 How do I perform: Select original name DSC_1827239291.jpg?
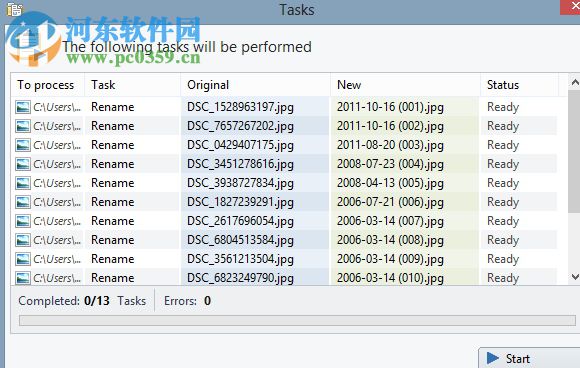(240, 202)
